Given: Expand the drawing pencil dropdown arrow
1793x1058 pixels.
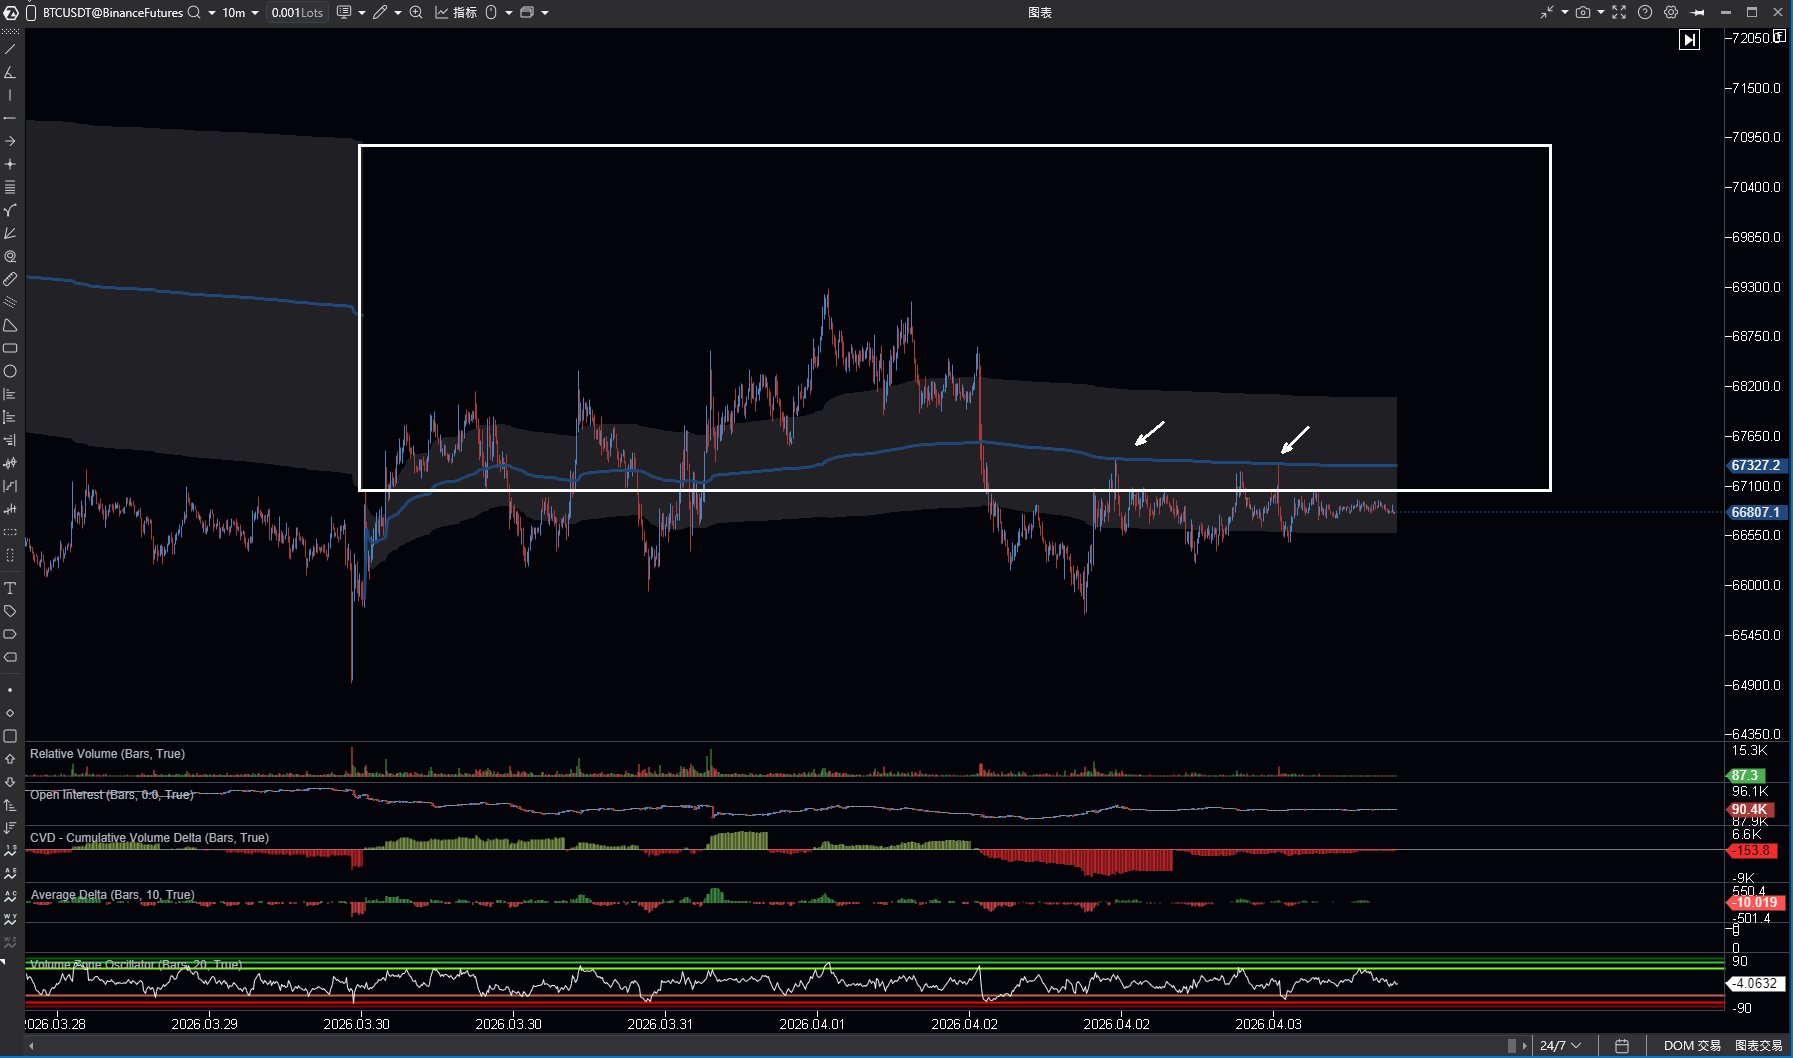Looking at the screenshot, I should pyautogui.click(x=398, y=13).
